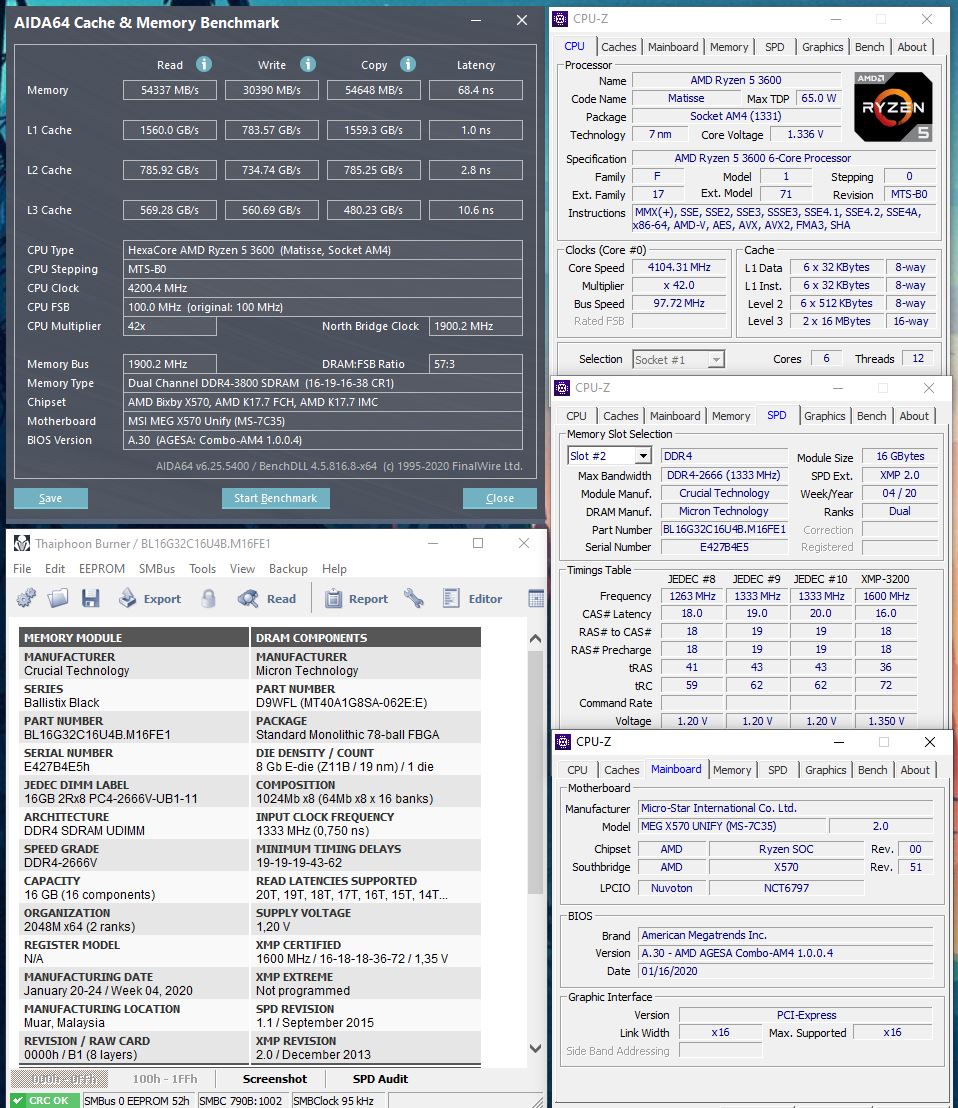Switch to Caches tab in top CPU-Z window
Viewport: 958px width, 1108px height.
tap(619, 47)
